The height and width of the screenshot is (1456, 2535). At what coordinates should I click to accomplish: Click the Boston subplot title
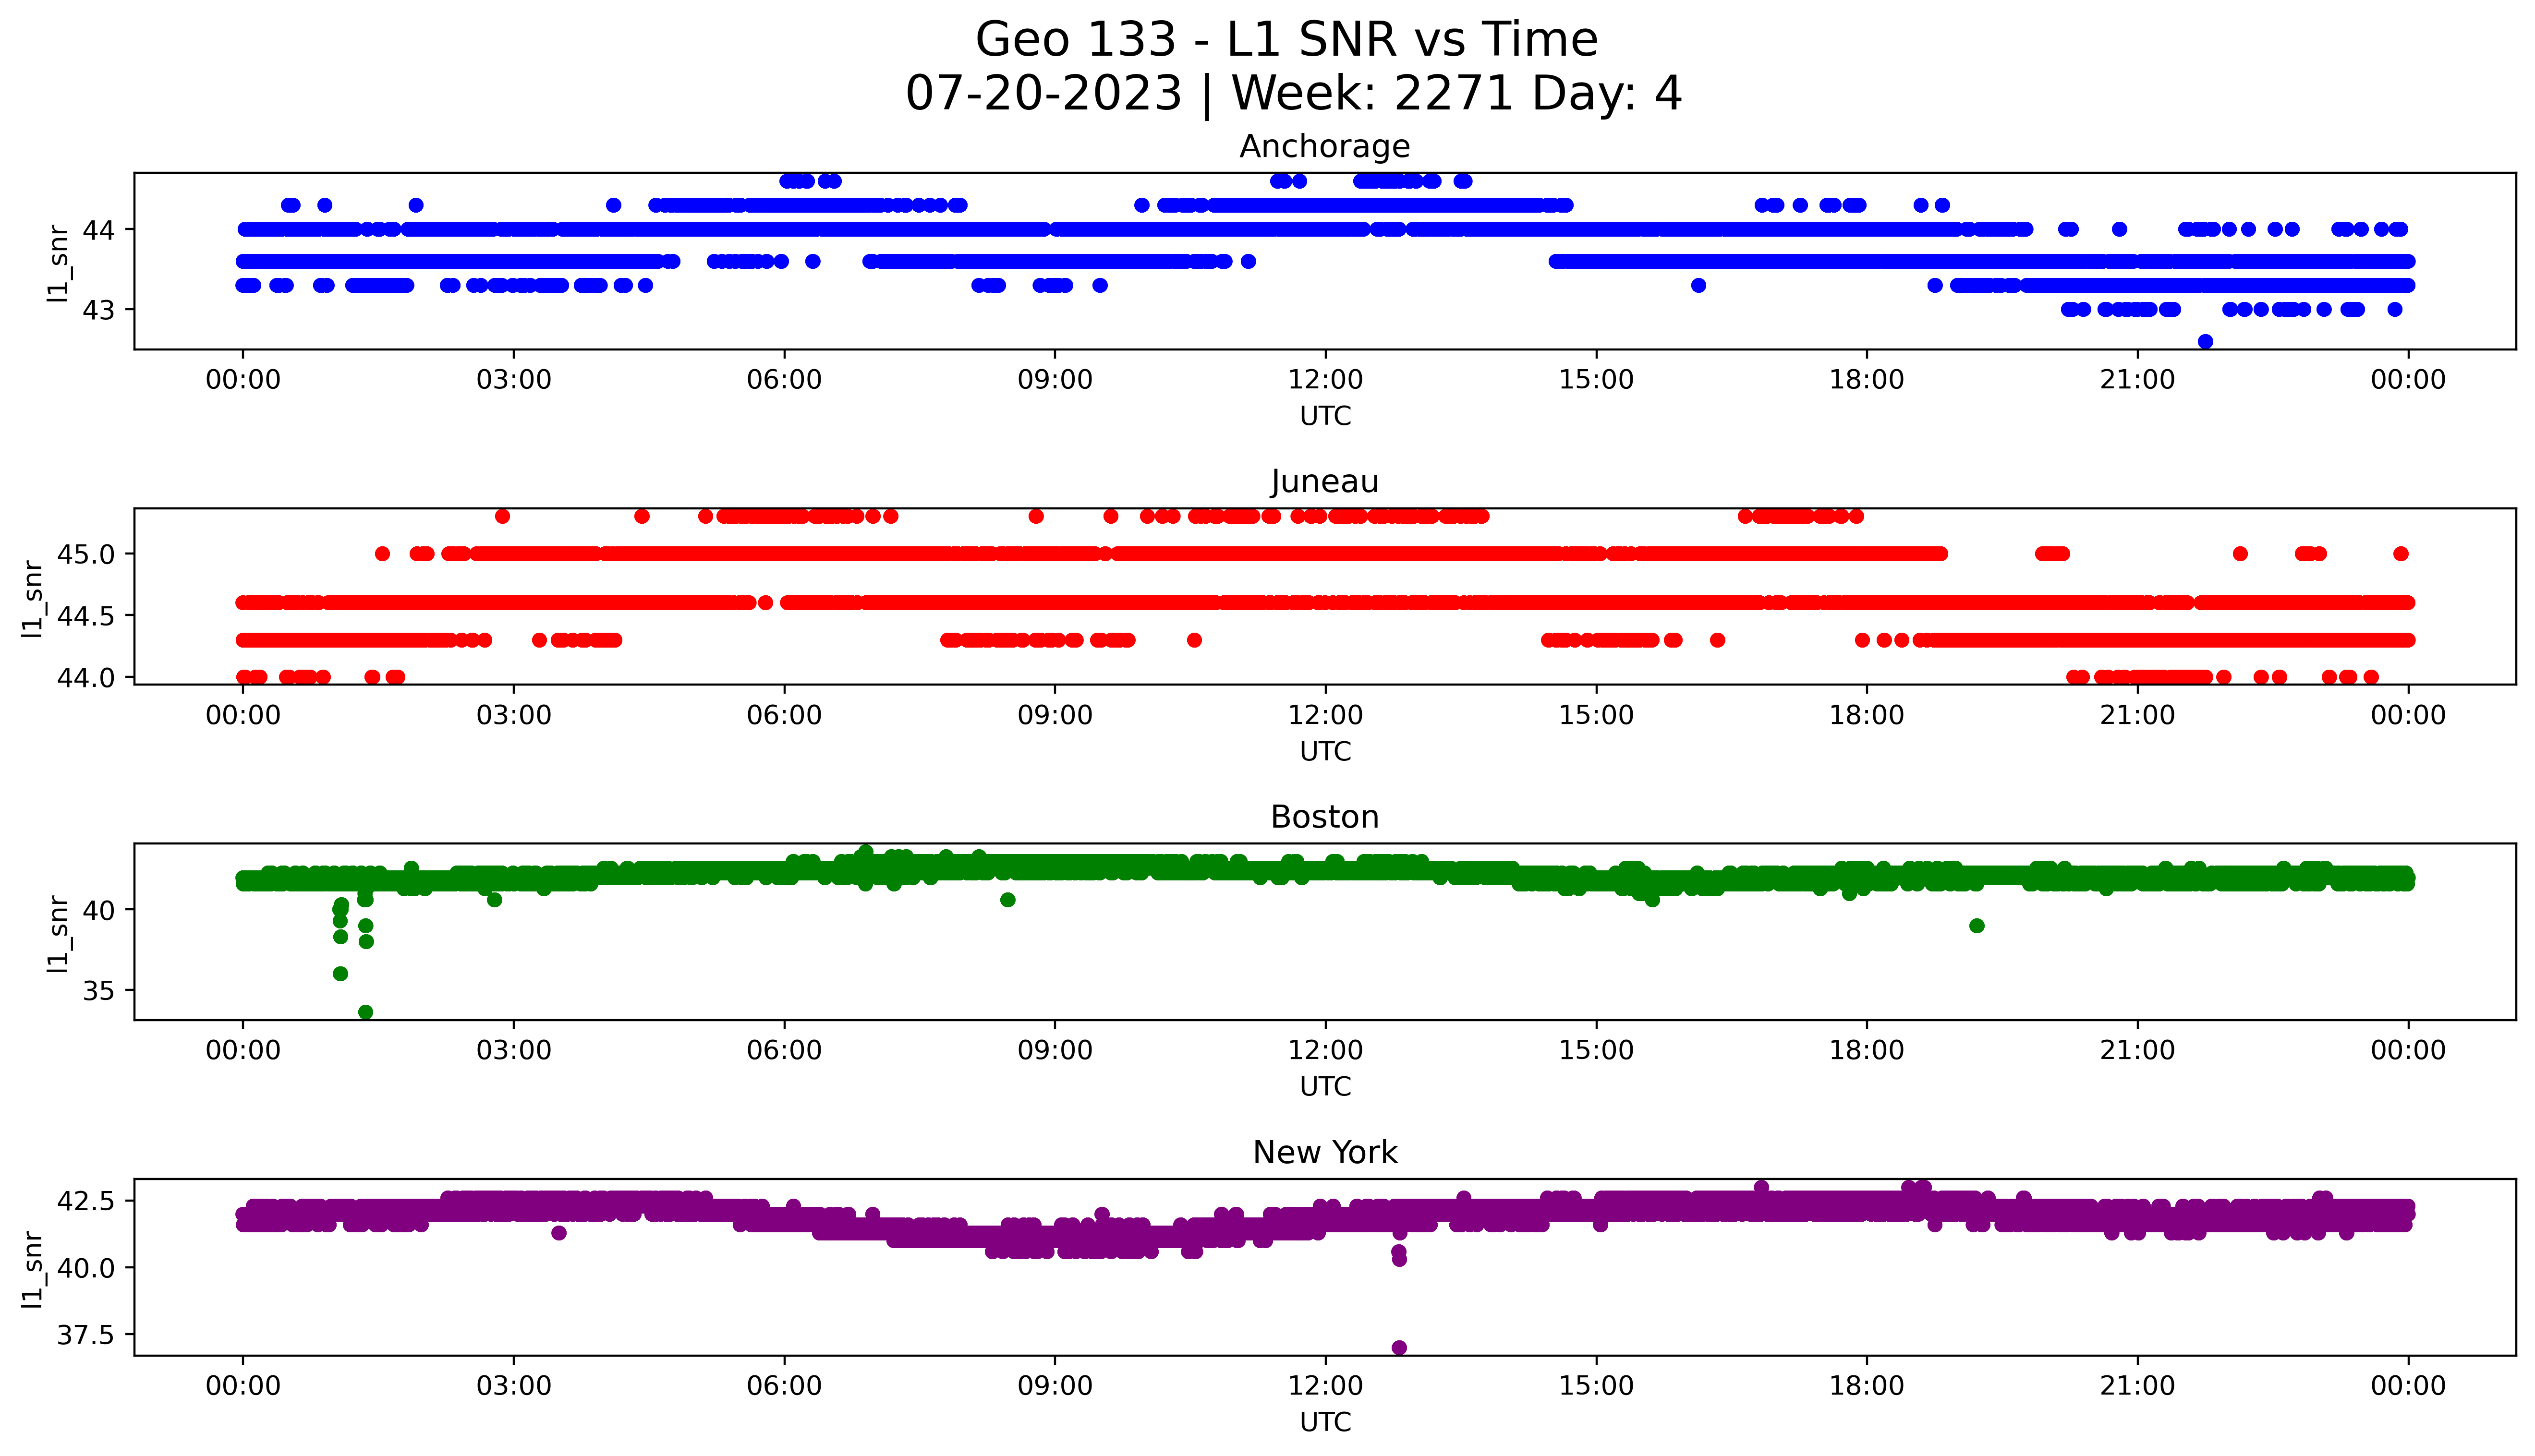[1325, 817]
